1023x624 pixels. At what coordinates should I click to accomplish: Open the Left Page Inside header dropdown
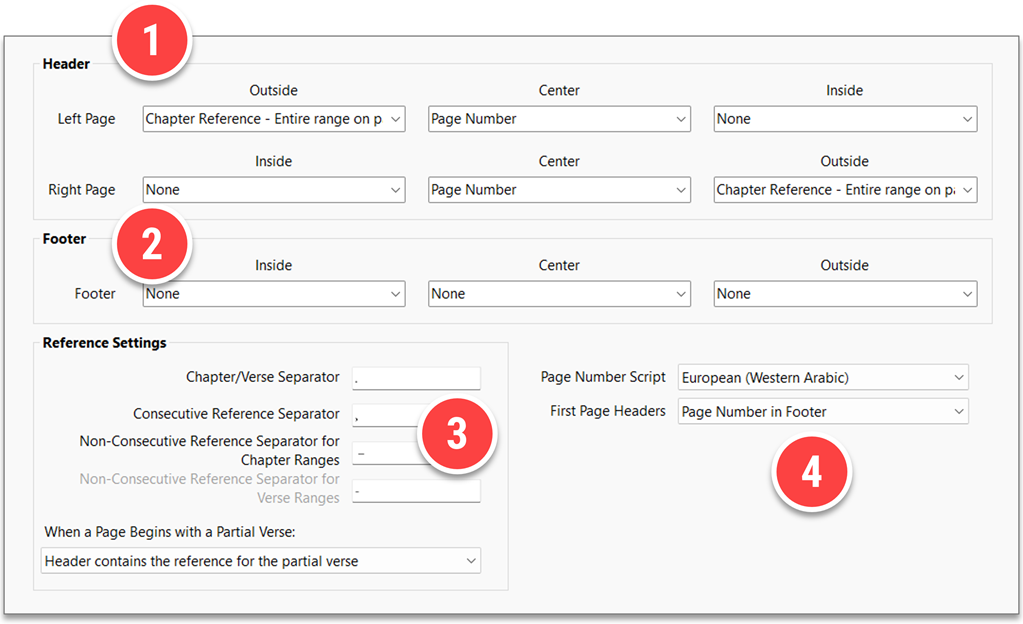pos(845,119)
